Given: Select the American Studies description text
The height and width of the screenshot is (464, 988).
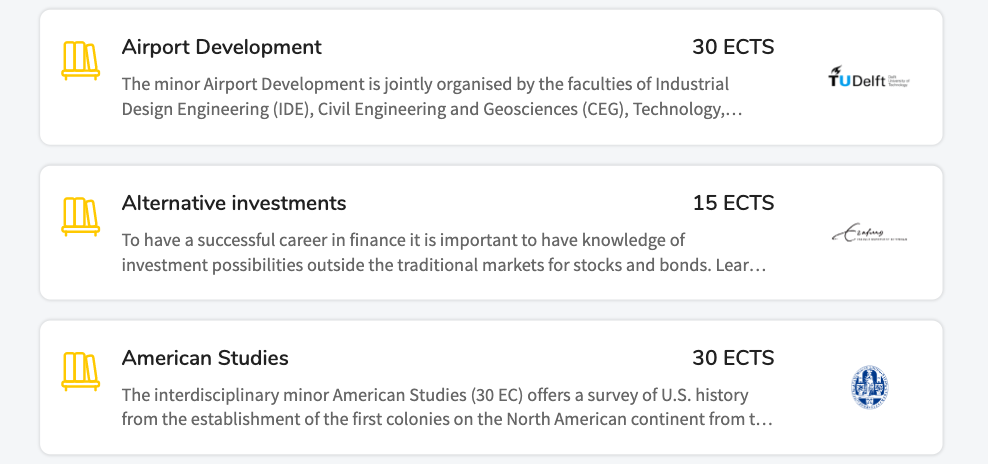Looking at the screenshot, I should (447, 407).
